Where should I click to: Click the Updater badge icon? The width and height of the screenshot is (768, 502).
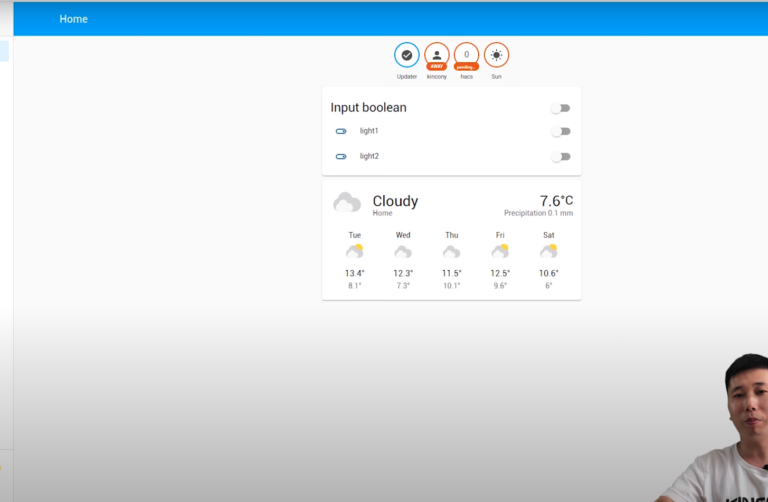[407, 55]
